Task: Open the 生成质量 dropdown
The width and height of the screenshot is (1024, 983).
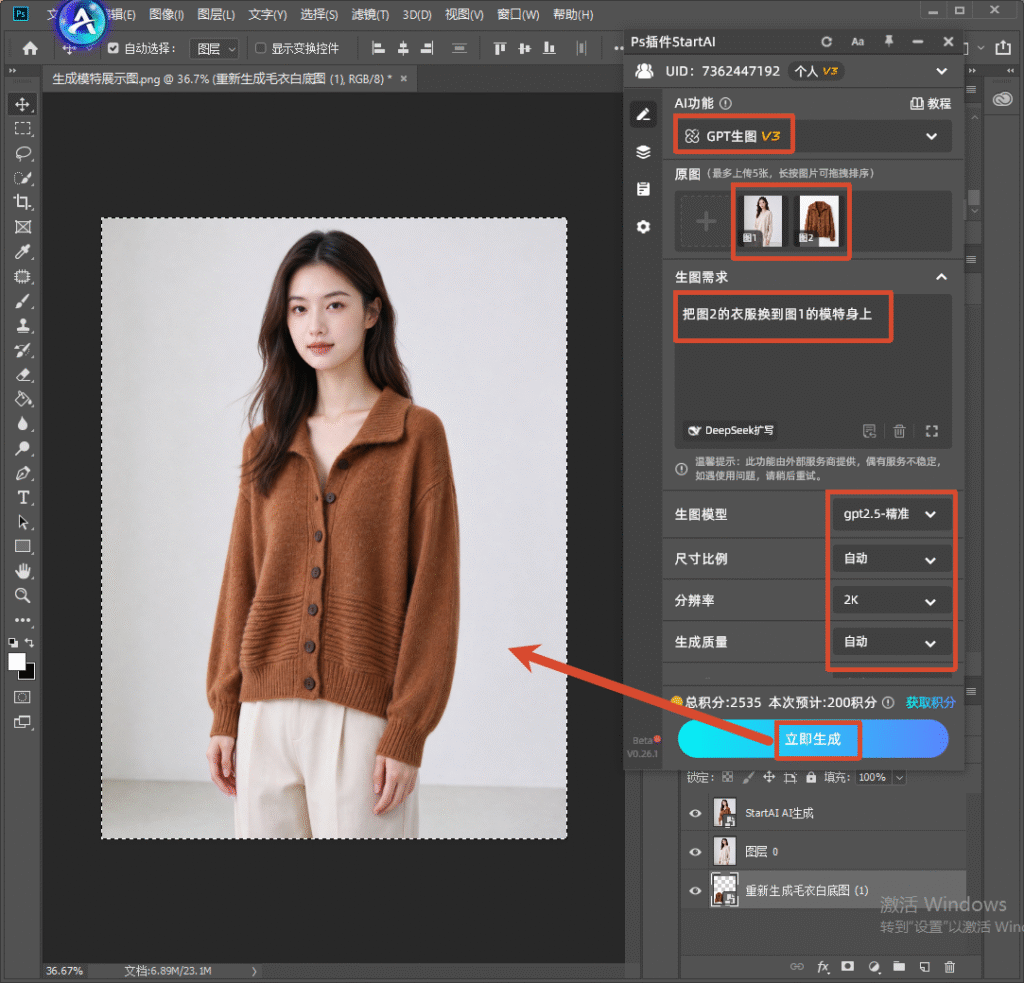Action: click(890, 642)
